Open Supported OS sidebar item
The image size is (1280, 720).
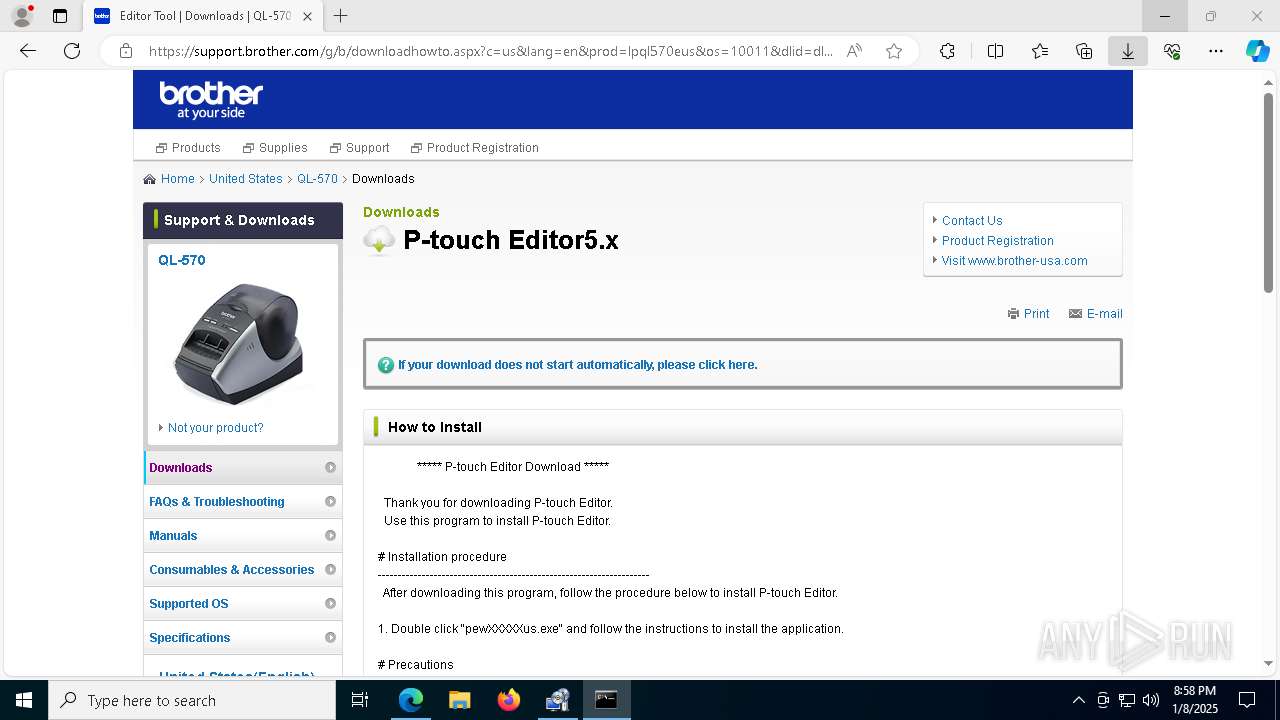coord(243,604)
